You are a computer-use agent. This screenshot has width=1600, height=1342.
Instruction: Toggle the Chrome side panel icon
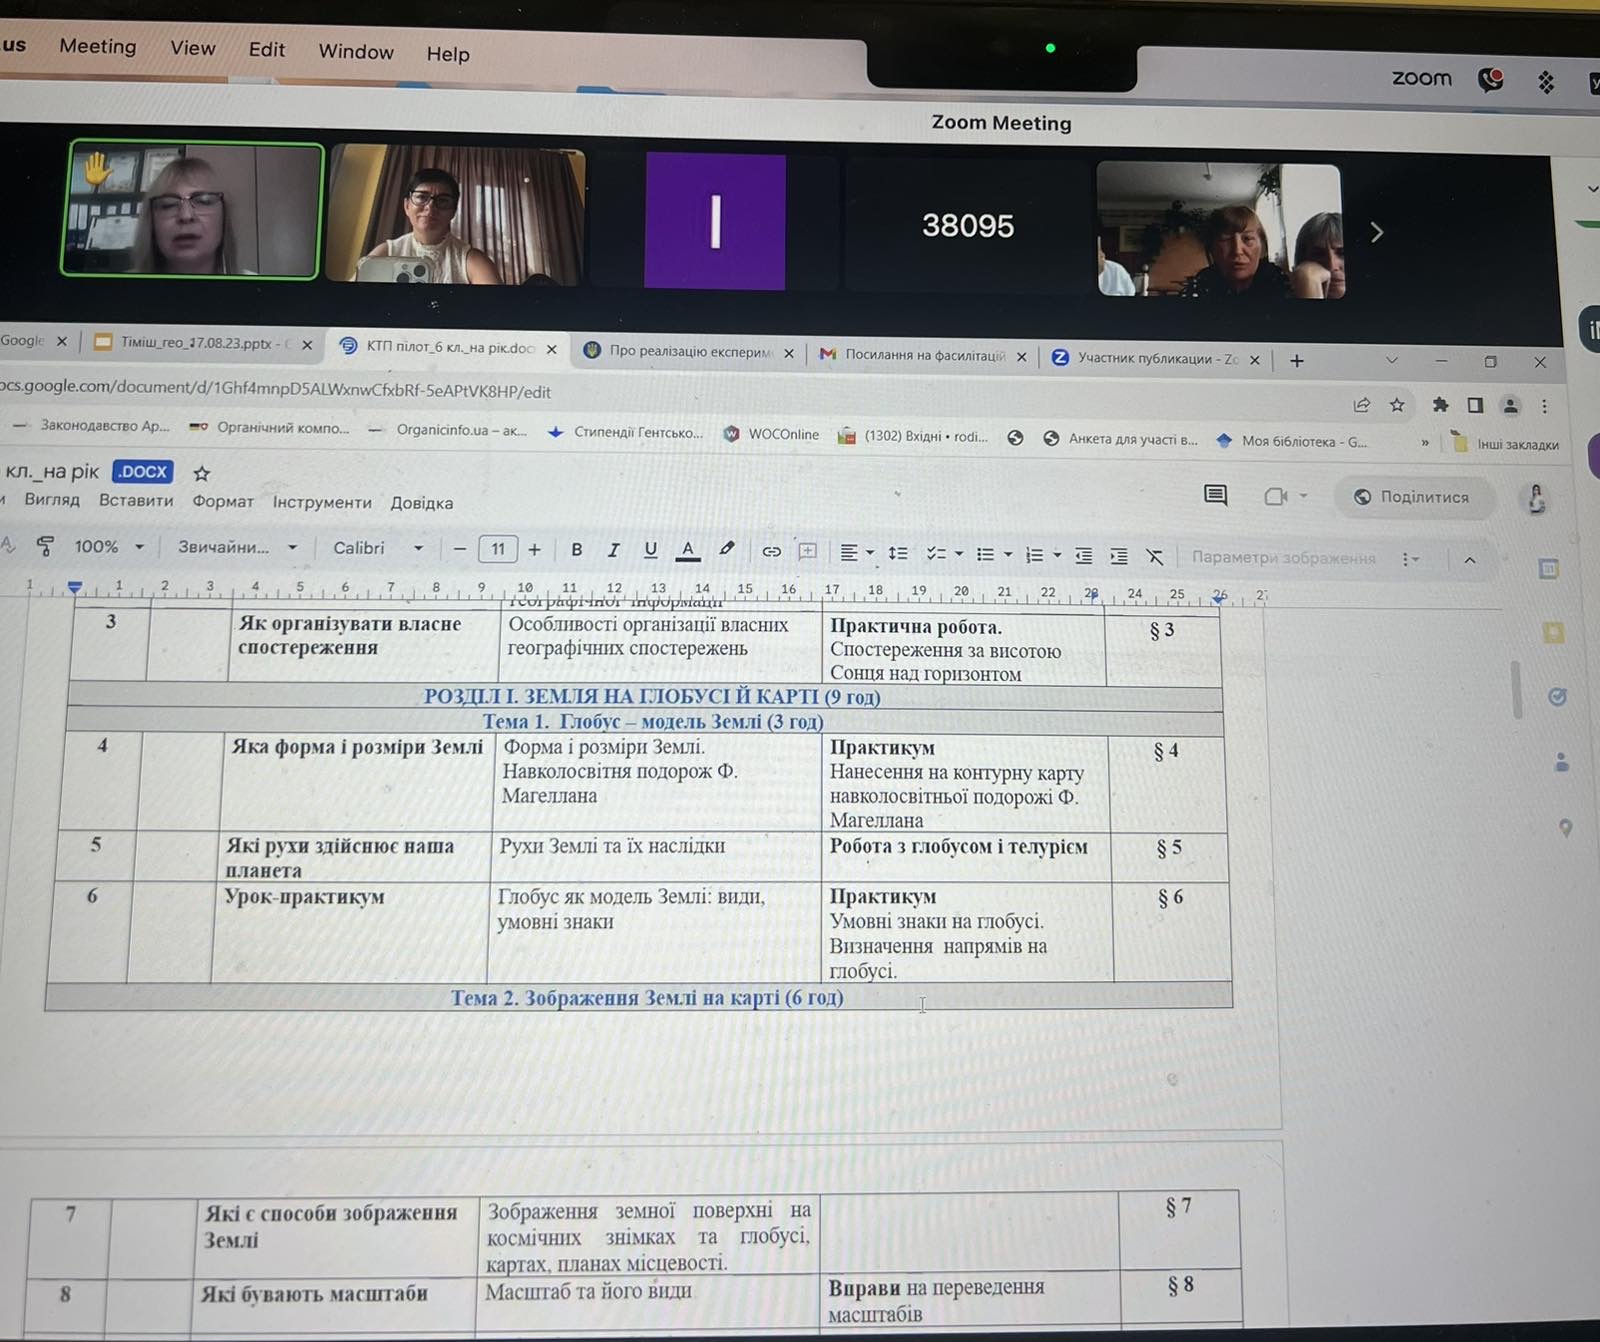tap(1475, 405)
